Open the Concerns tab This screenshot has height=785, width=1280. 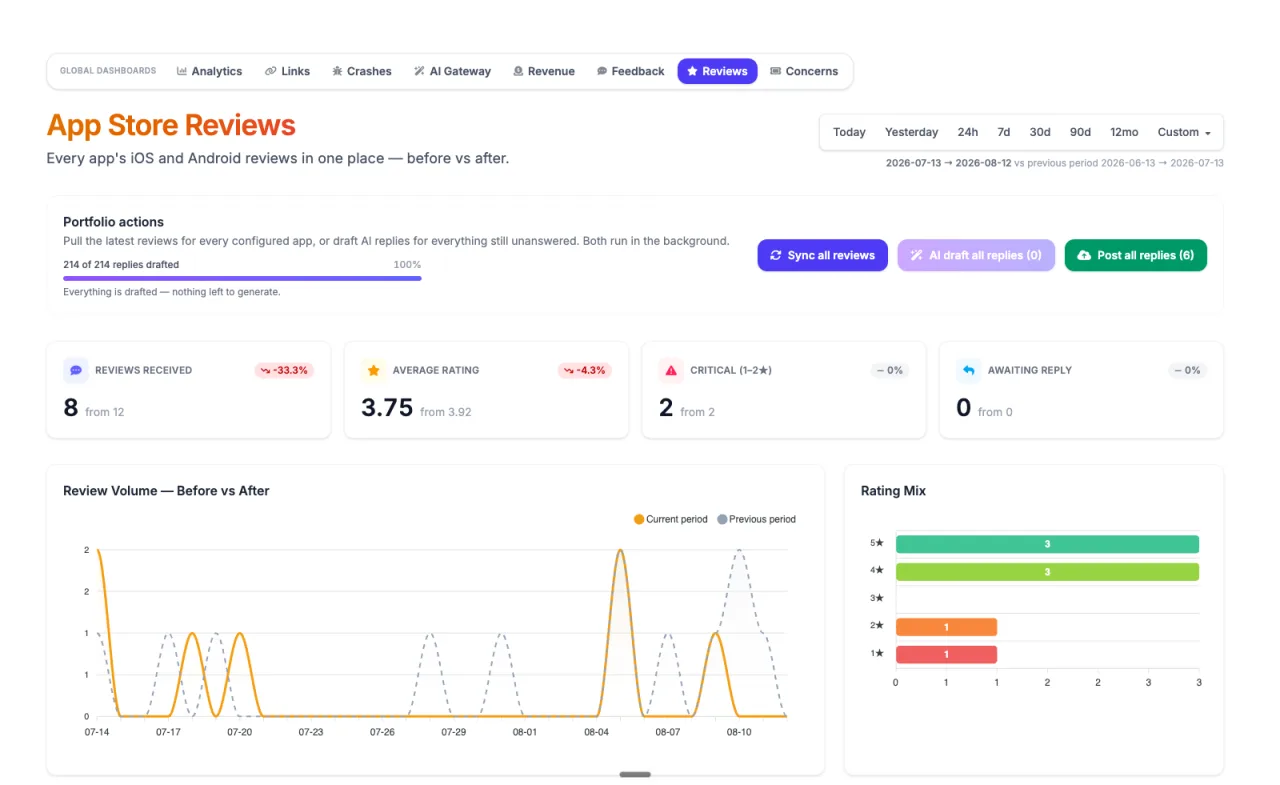point(804,71)
